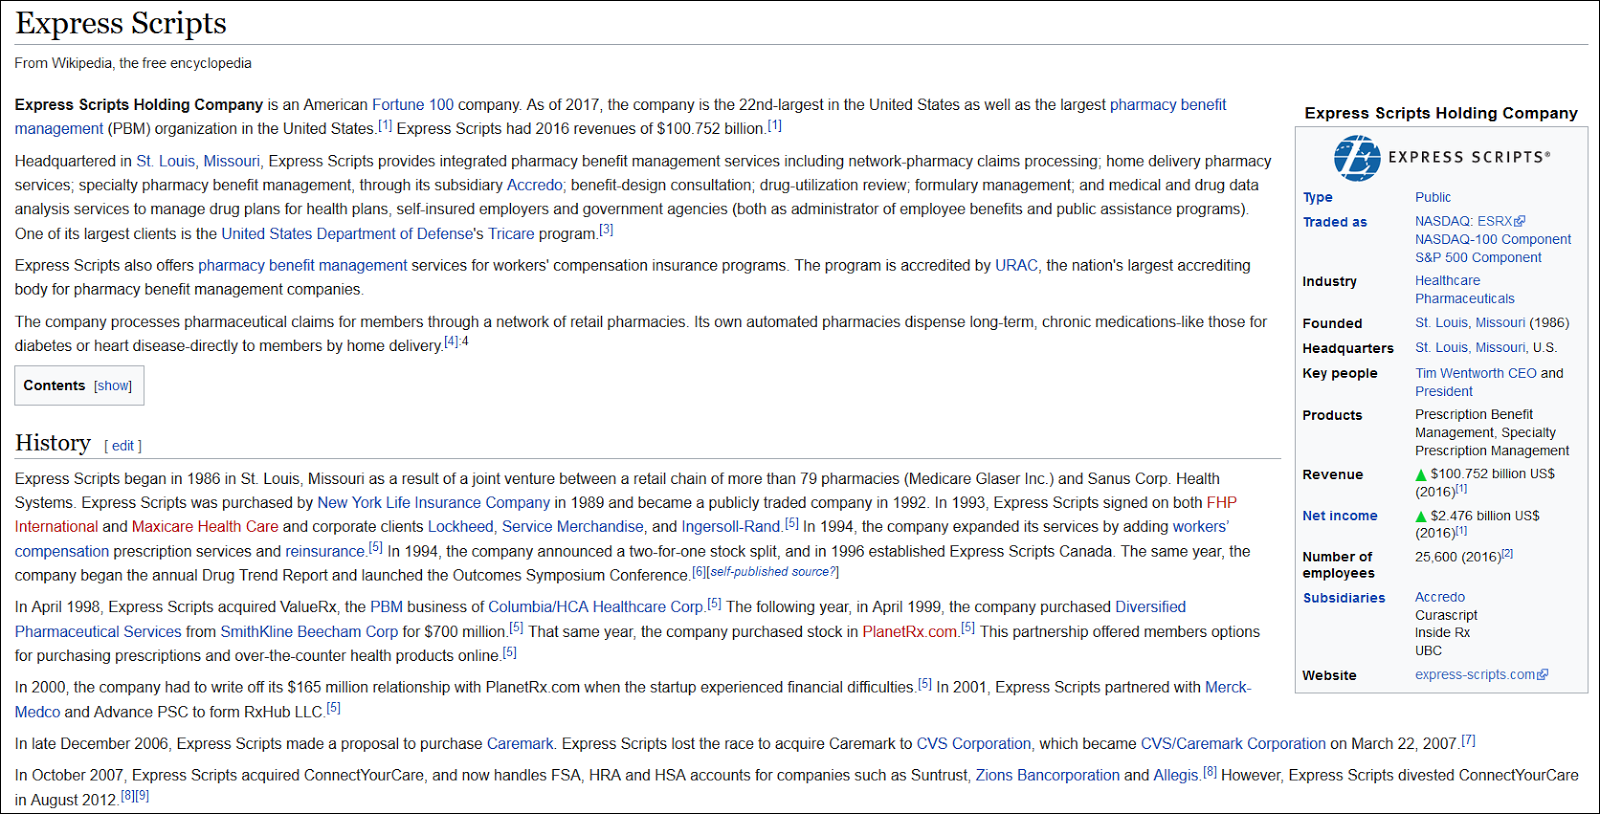
Task: Click external link icon beside express-scripts.com
Action: pos(1543,675)
